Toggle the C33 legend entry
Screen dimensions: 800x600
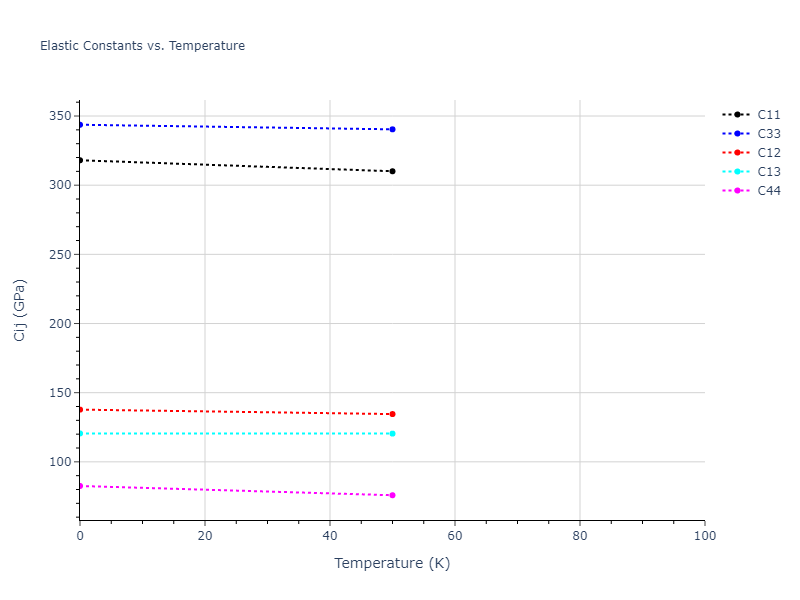click(768, 133)
